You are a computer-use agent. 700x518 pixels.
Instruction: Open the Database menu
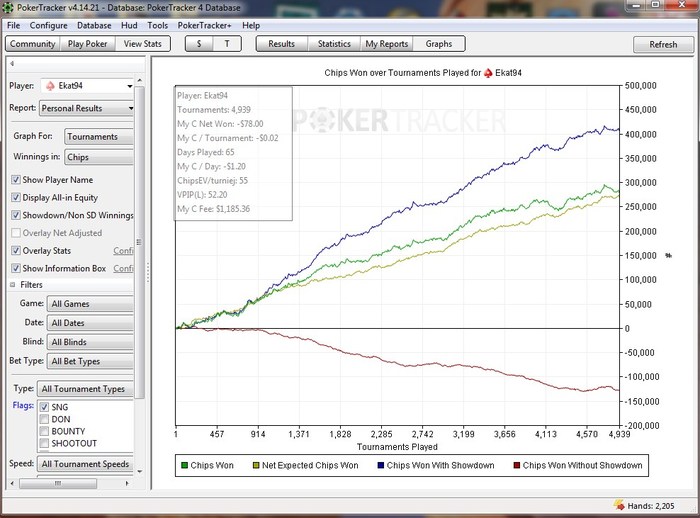click(x=94, y=25)
